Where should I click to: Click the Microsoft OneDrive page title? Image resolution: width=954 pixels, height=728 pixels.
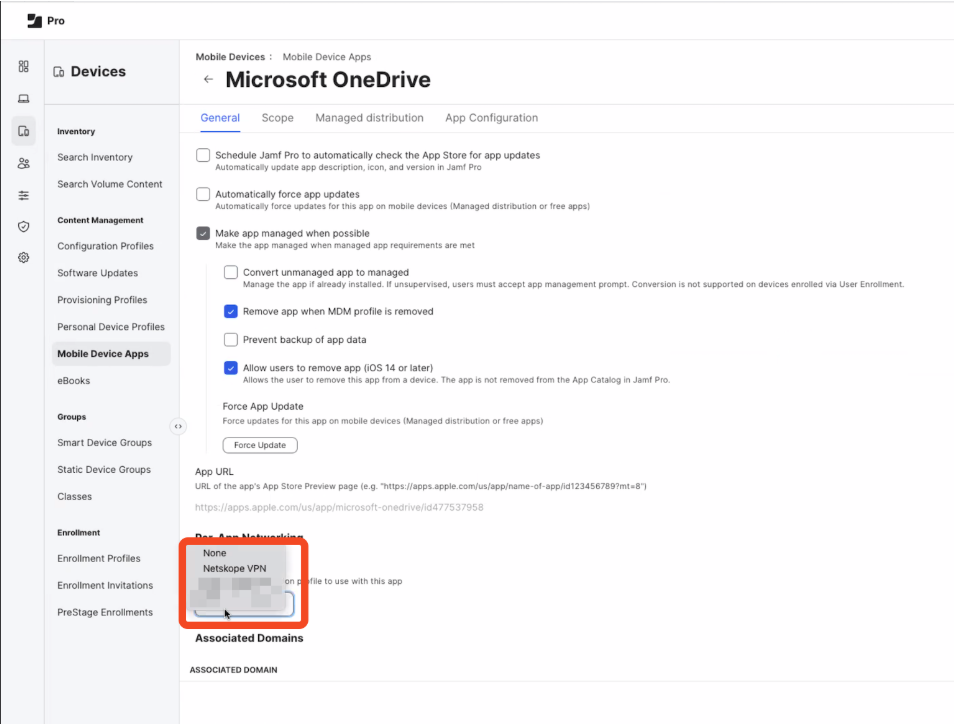(328, 80)
